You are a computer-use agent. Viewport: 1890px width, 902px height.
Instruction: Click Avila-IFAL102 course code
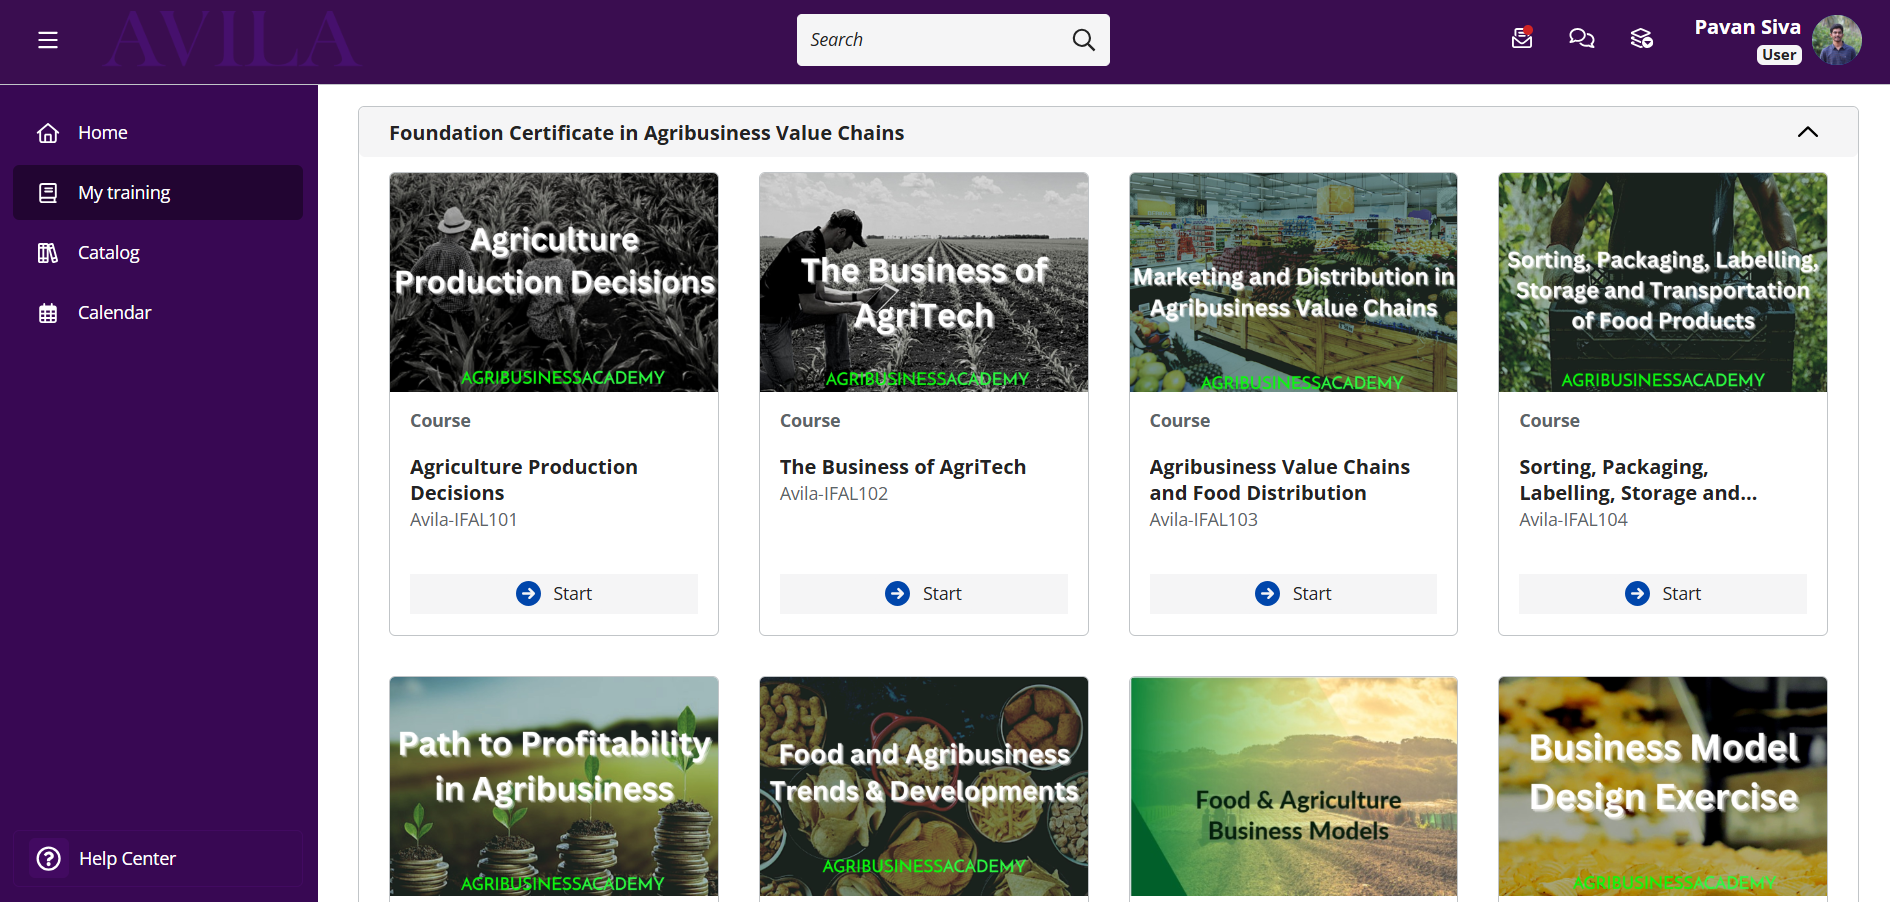pyautogui.click(x=834, y=494)
